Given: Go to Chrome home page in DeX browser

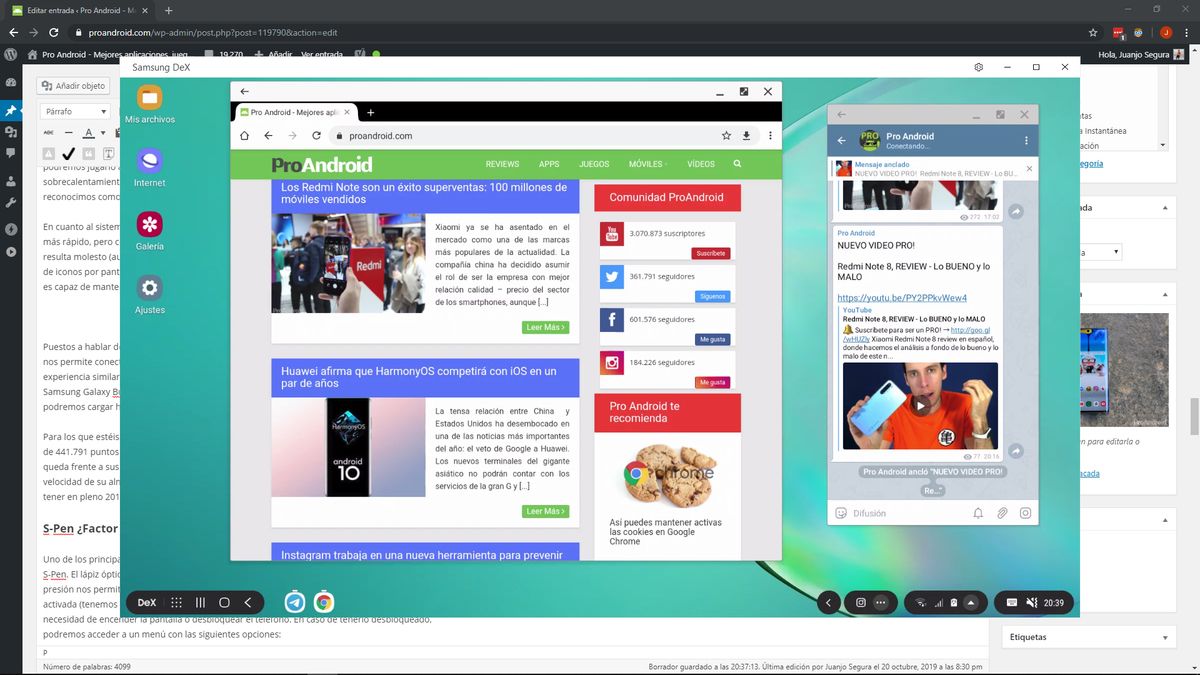Looking at the screenshot, I should [244, 136].
